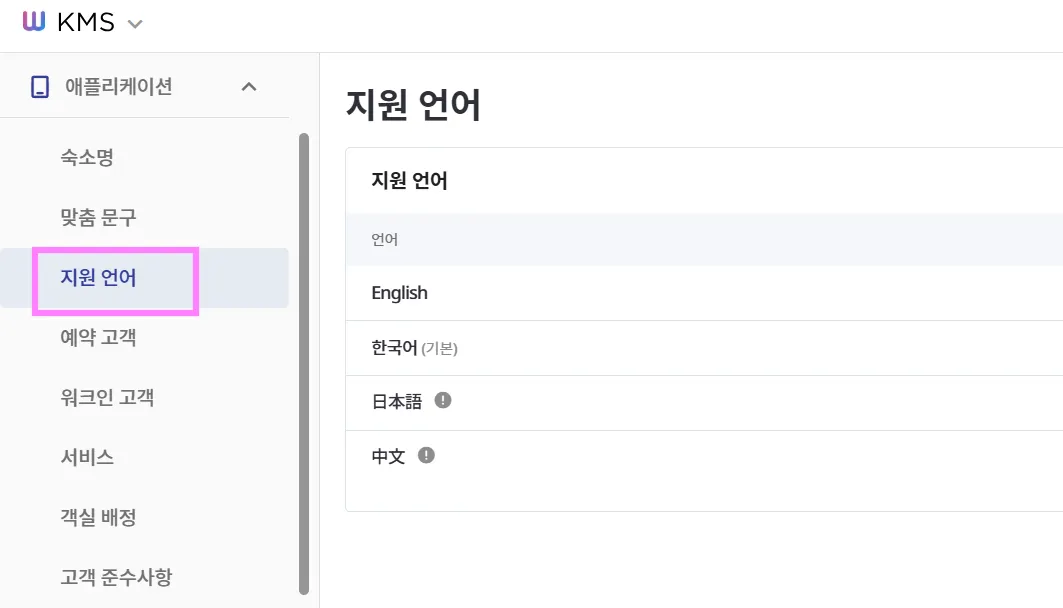Collapse the 애플리케이션 section chevron

pyautogui.click(x=249, y=87)
